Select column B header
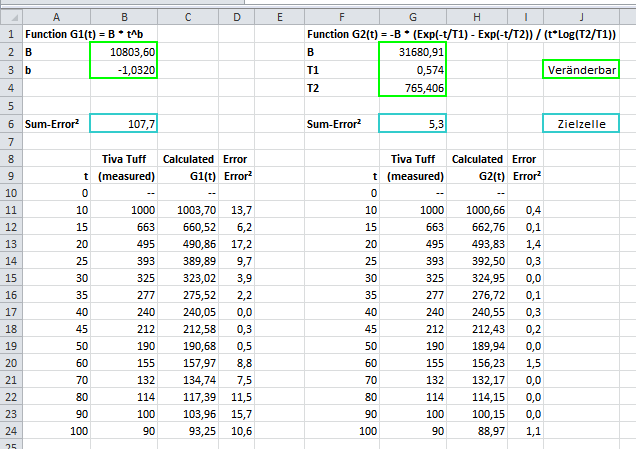 (x=123, y=16)
